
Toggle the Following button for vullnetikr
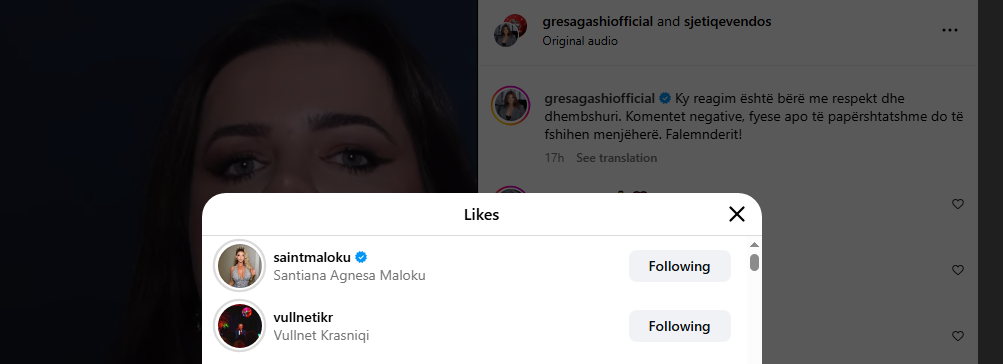click(679, 326)
